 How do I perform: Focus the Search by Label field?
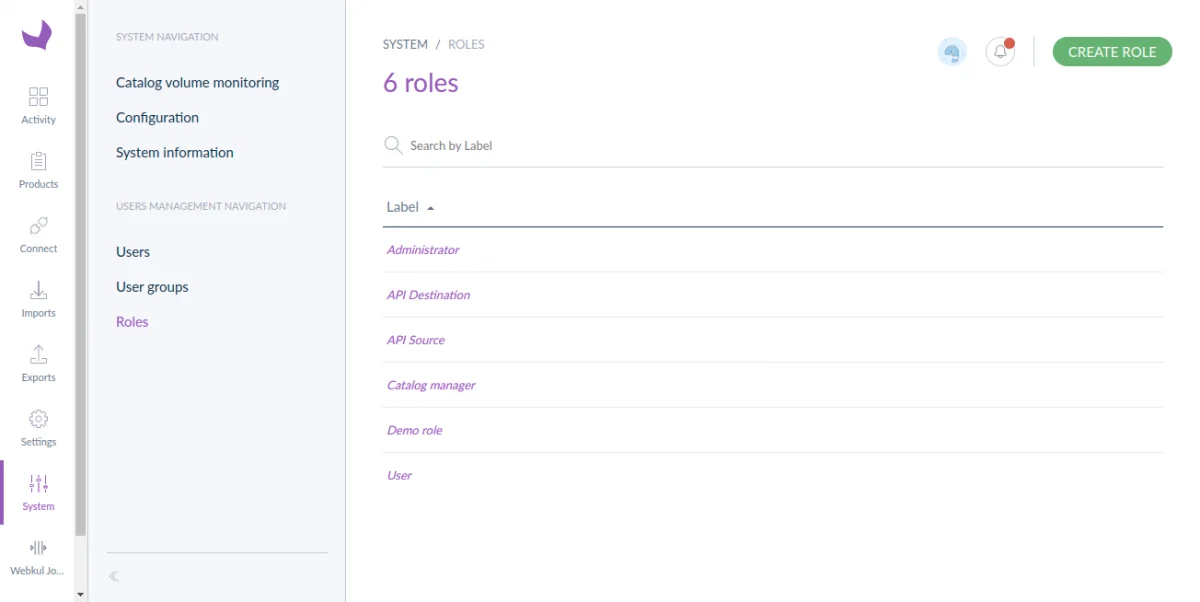click(x=600, y=146)
